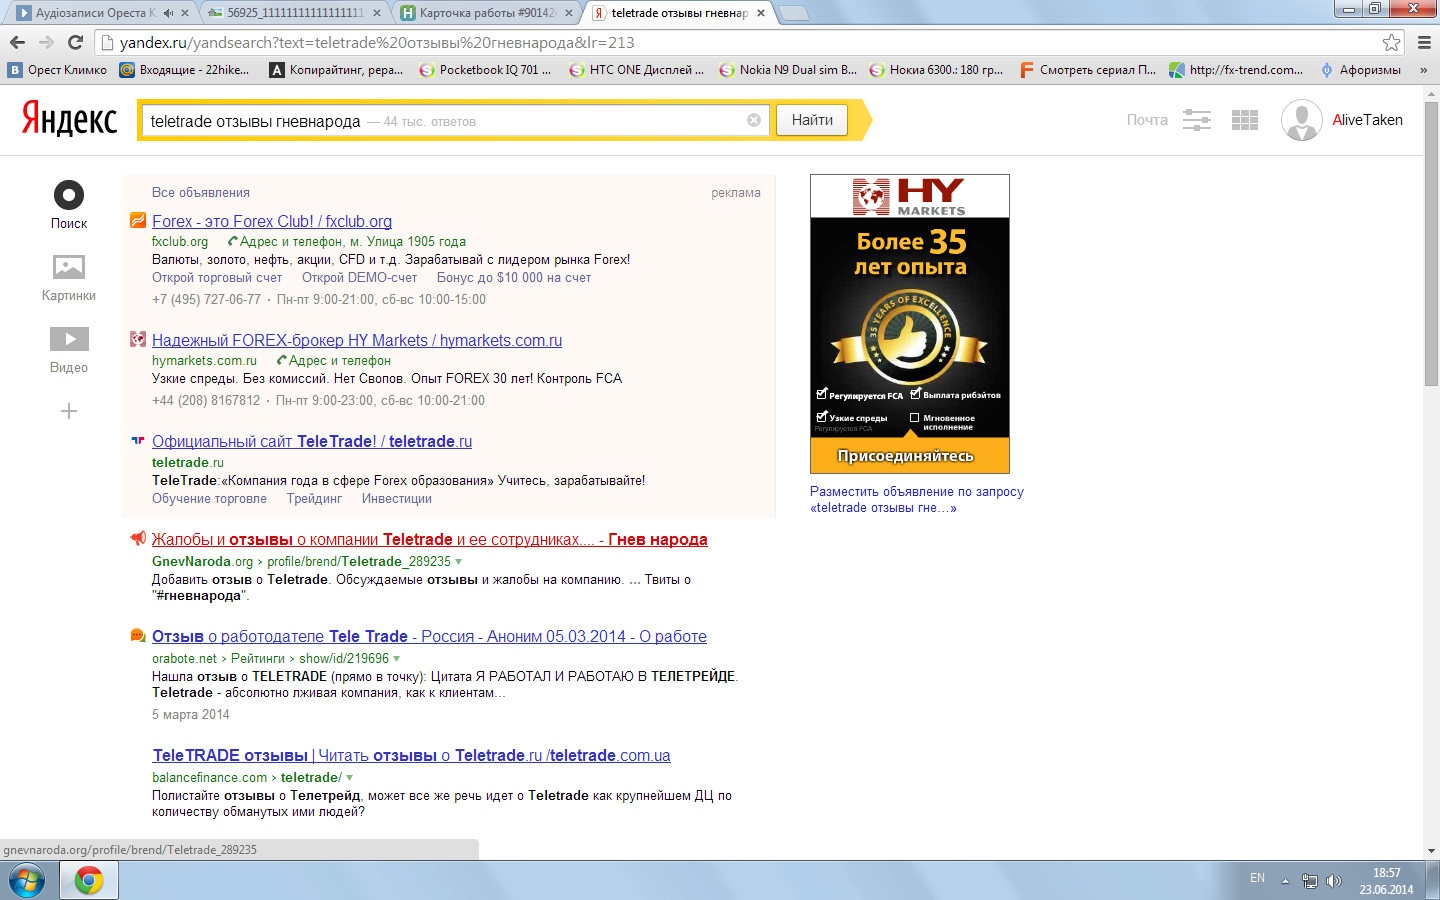Image resolution: width=1440 pixels, height=900 pixels.
Task: Mute the Аудіозаписи tab speaker icon
Action: click(x=168, y=13)
